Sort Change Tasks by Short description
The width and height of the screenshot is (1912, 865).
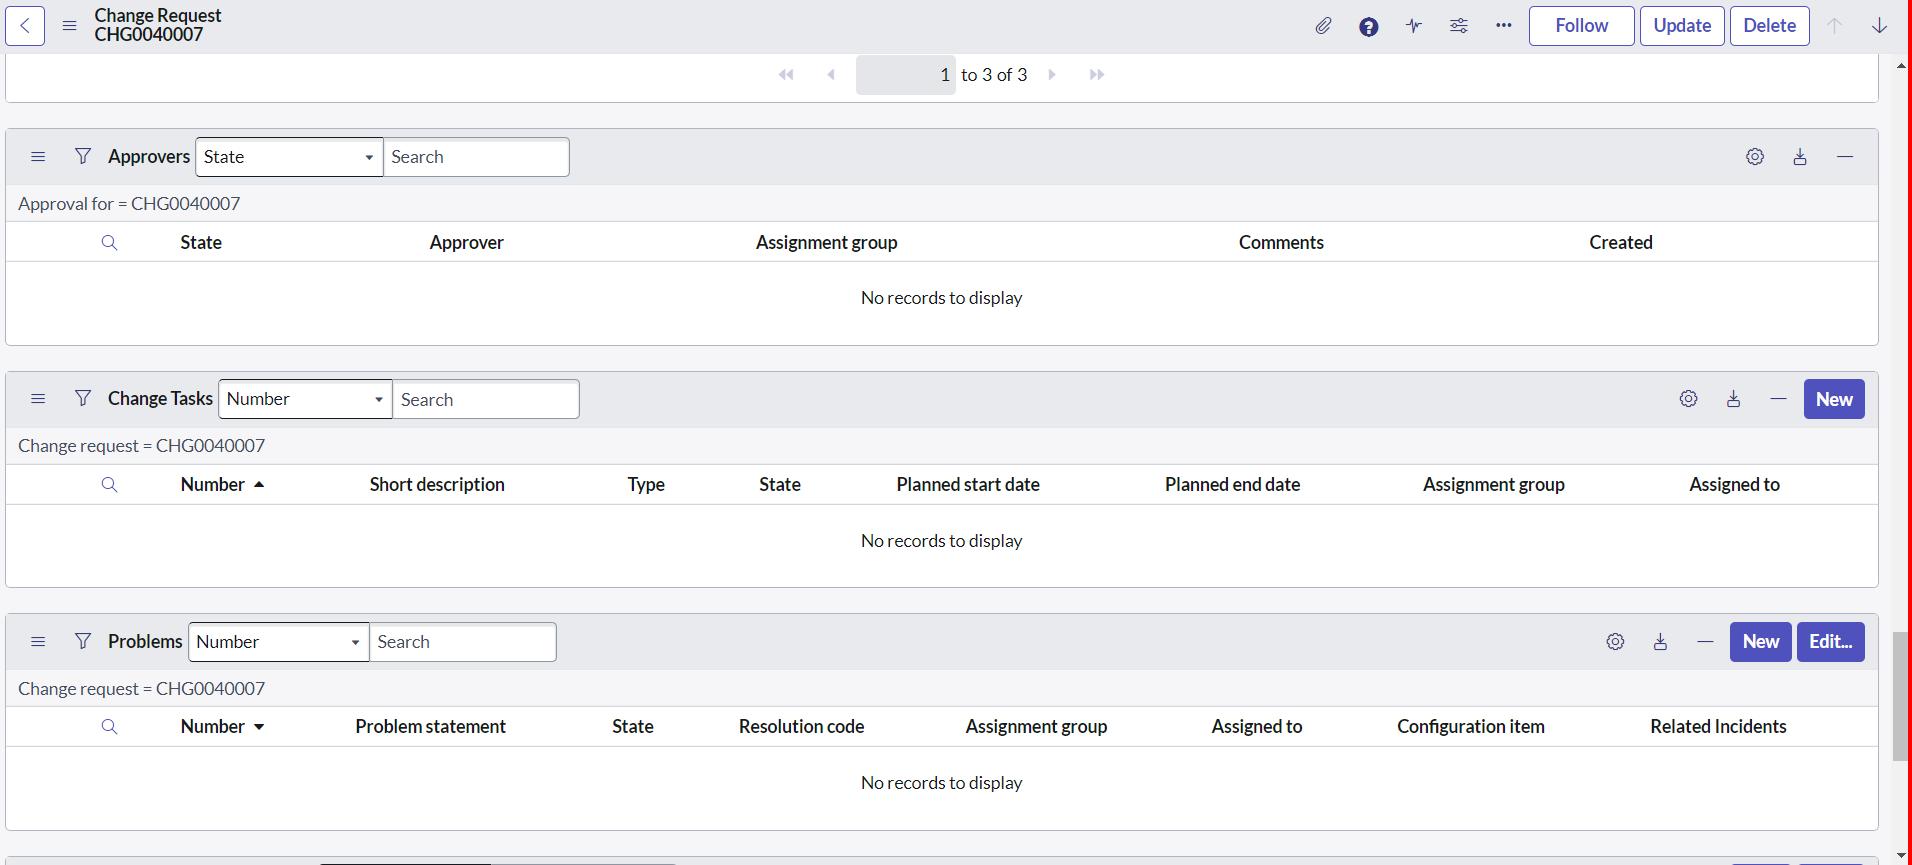[437, 485]
